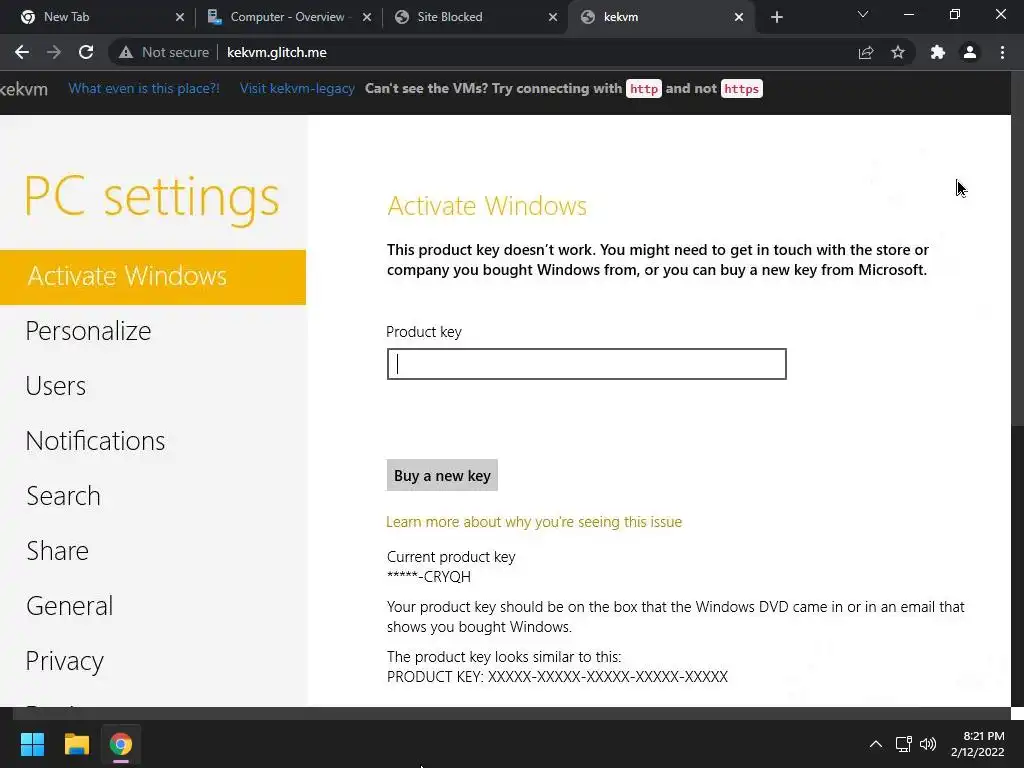Open the Windows Start menu
1024x768 pixels.
(32, 744)
